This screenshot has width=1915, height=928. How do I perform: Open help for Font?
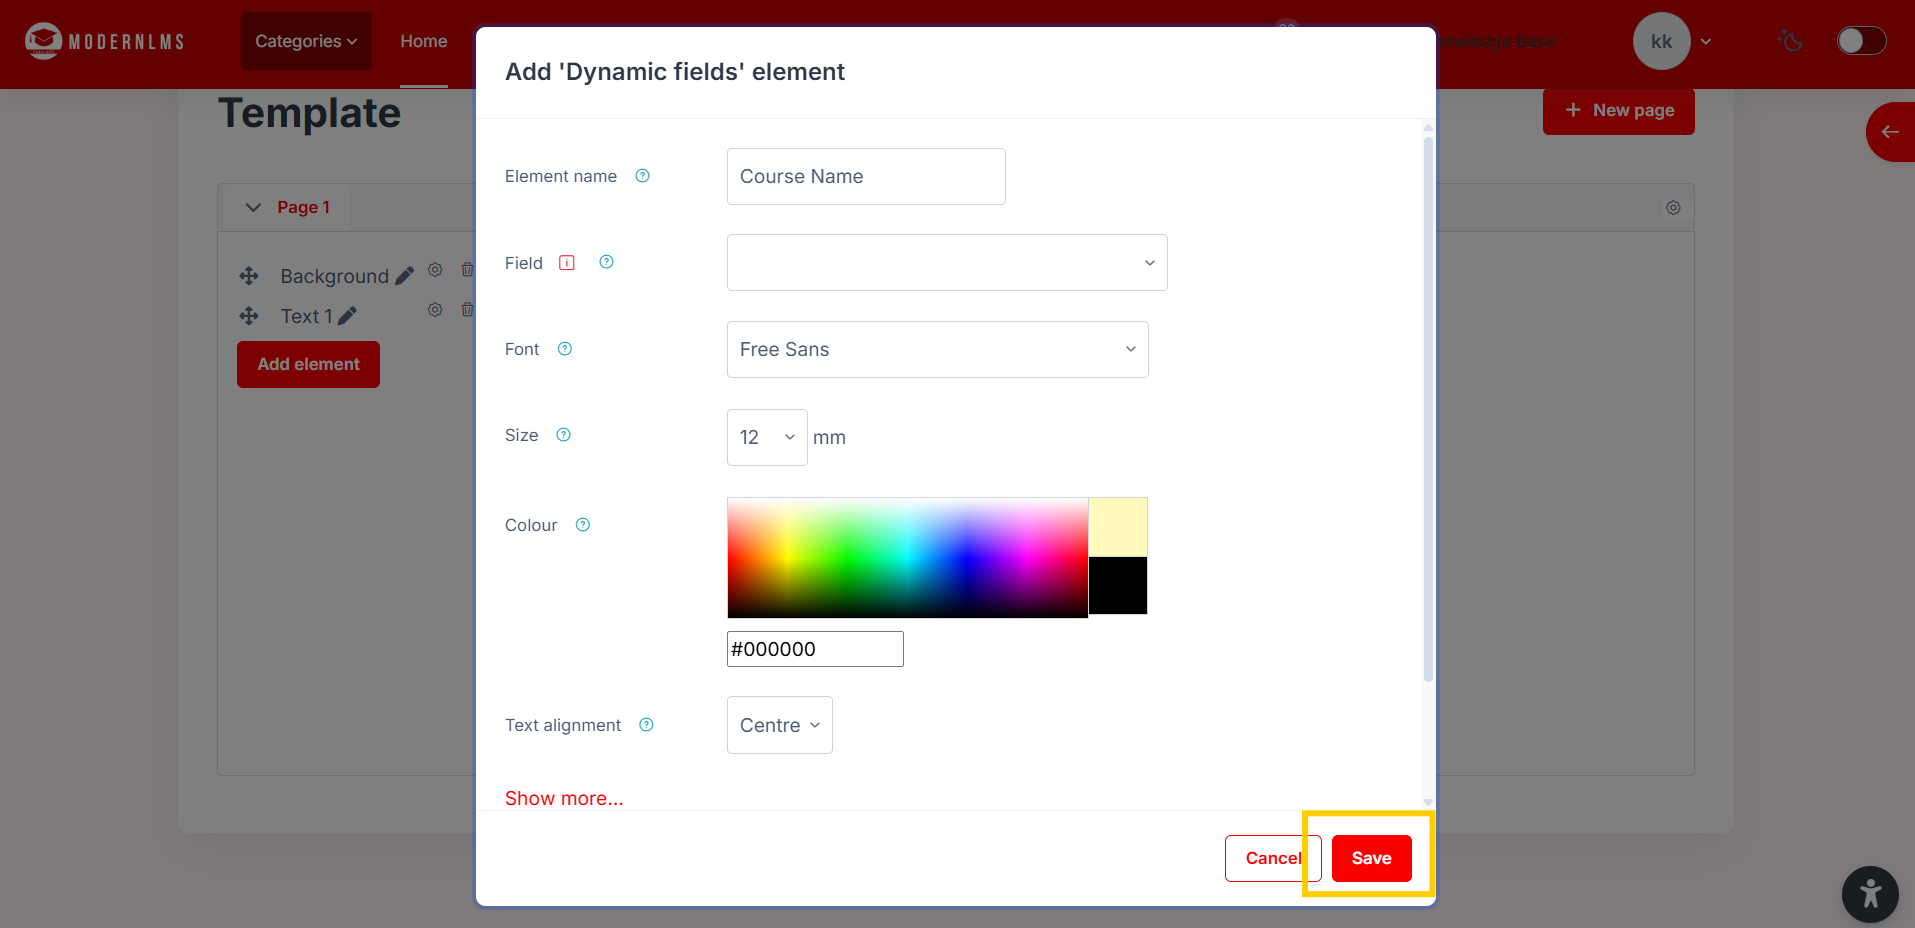pyautogui.click(x=565, y=349)
